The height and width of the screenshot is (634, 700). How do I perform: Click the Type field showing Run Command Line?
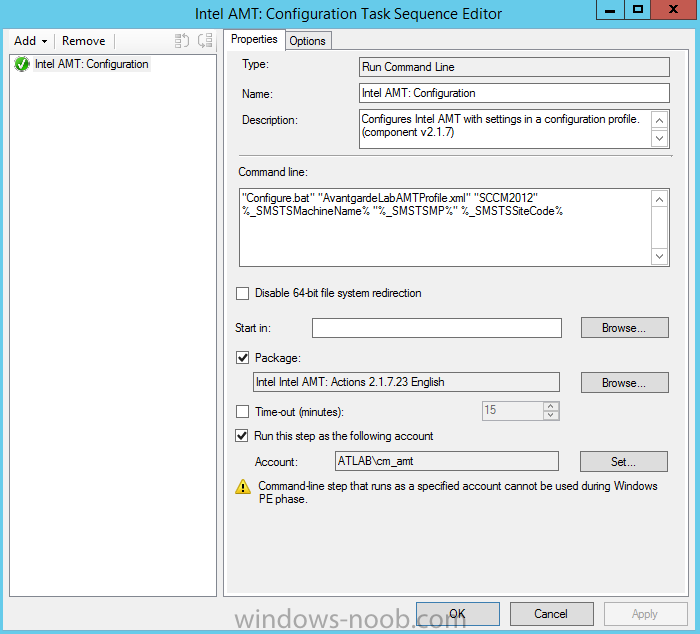514,67
